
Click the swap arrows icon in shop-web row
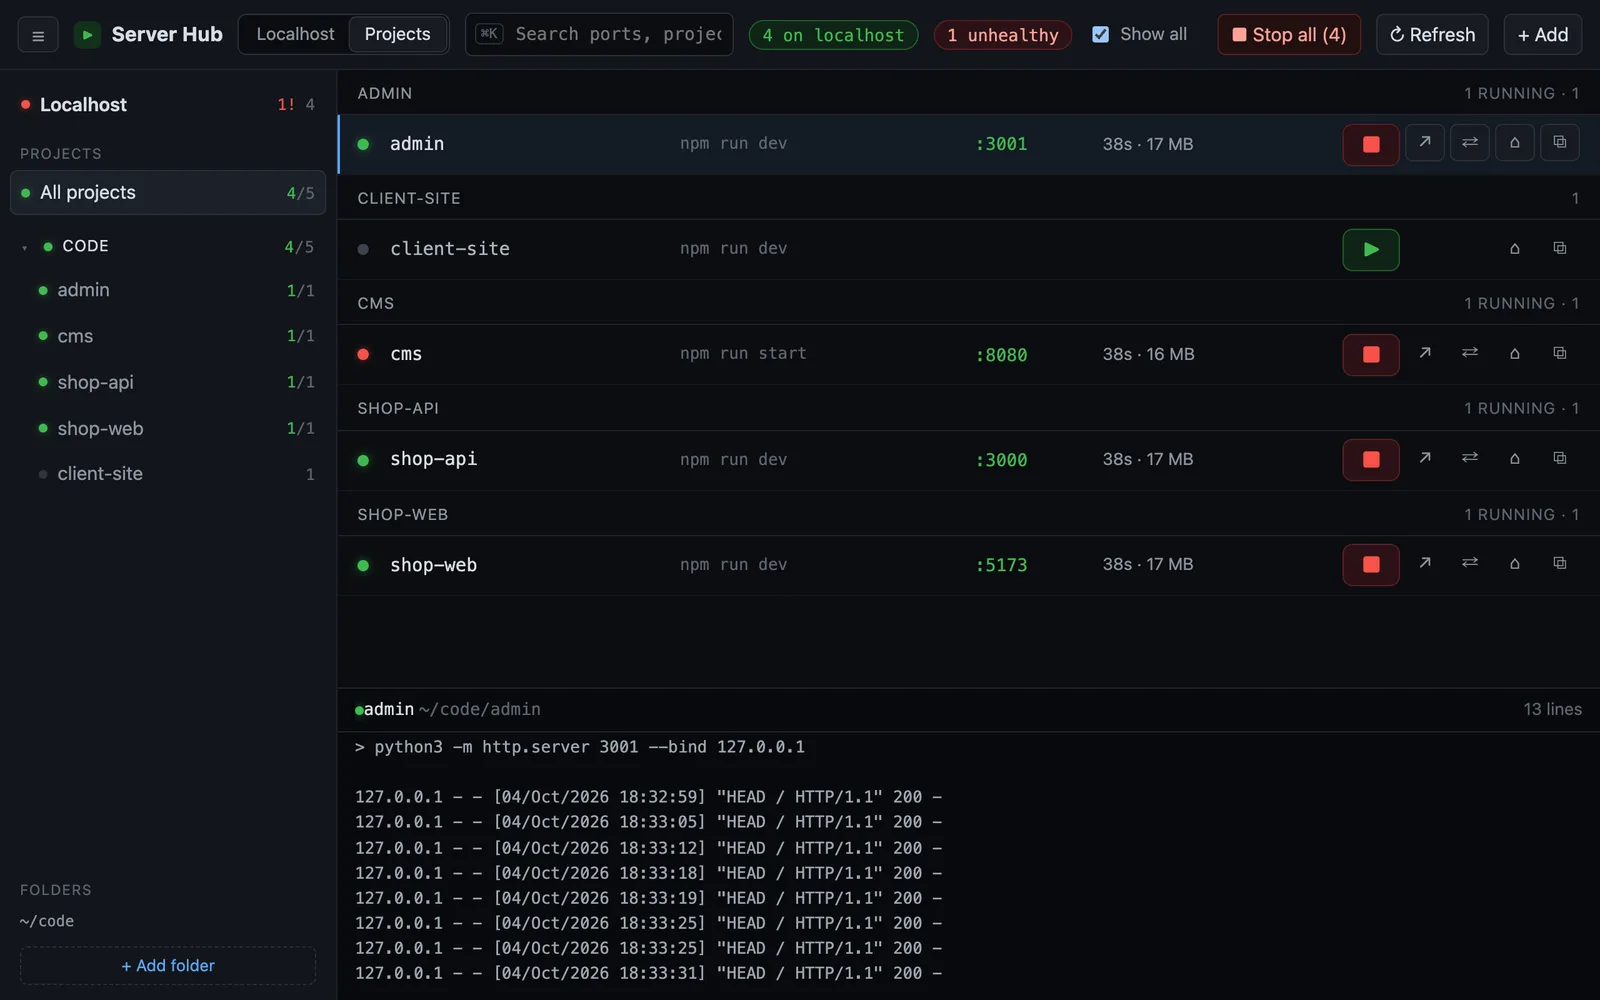tap(1469, 563)
